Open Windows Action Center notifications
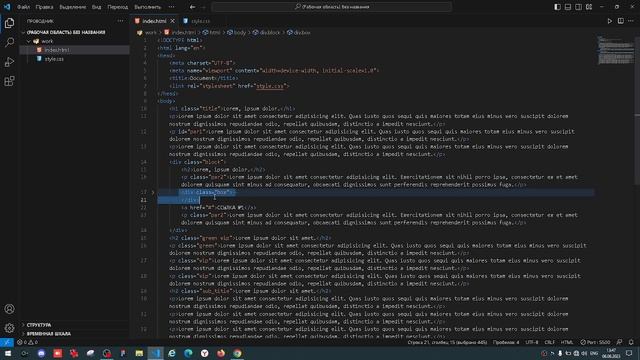The image size is (640, 360). [629, 353]
